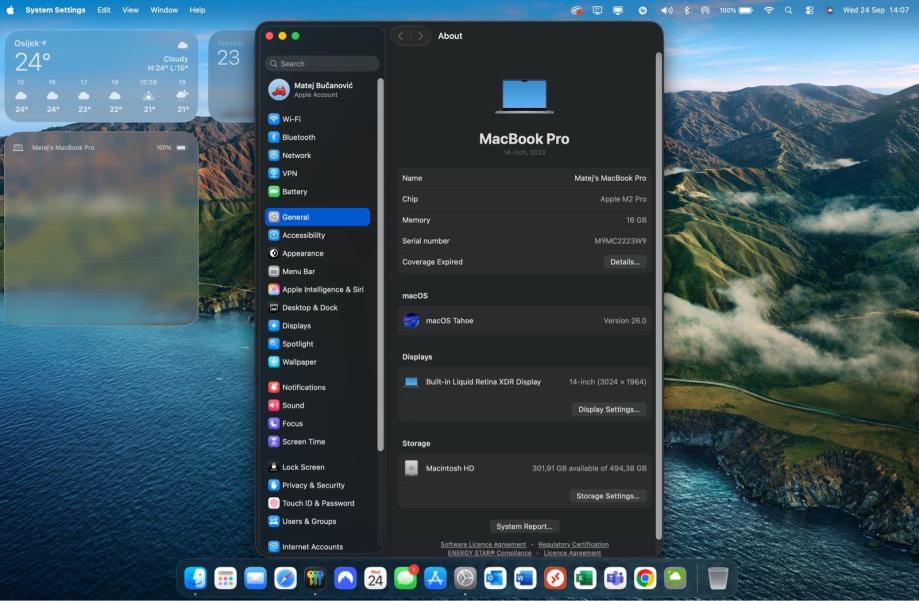Viewport: 919px width, 601px height.
Task: Open Control Centre from menu bar
Action: (x=809, y=10)
